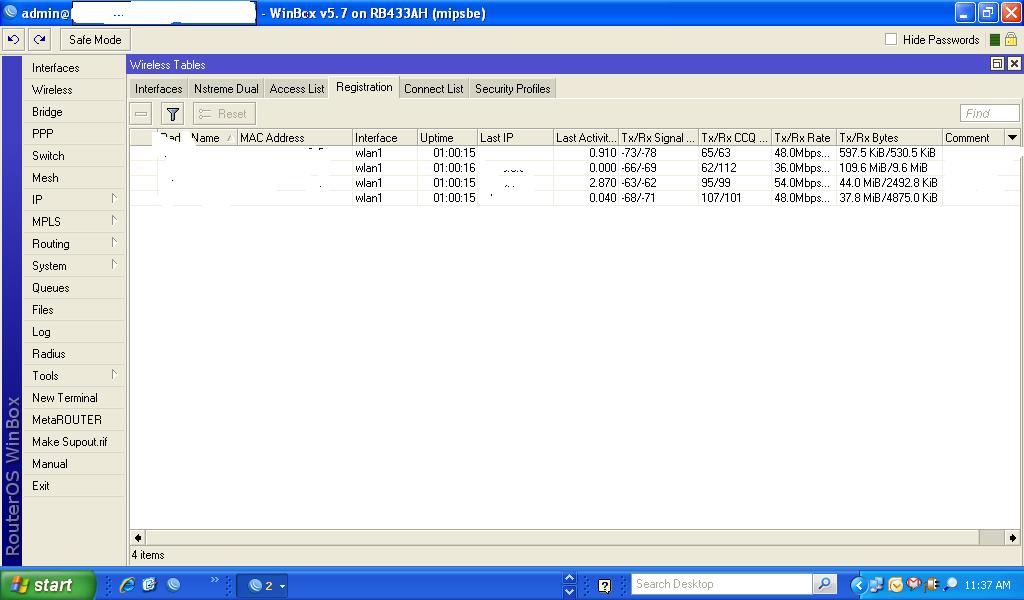Expand hidden system tray icons
1024x600 pixels.
(x=858, y=584)
